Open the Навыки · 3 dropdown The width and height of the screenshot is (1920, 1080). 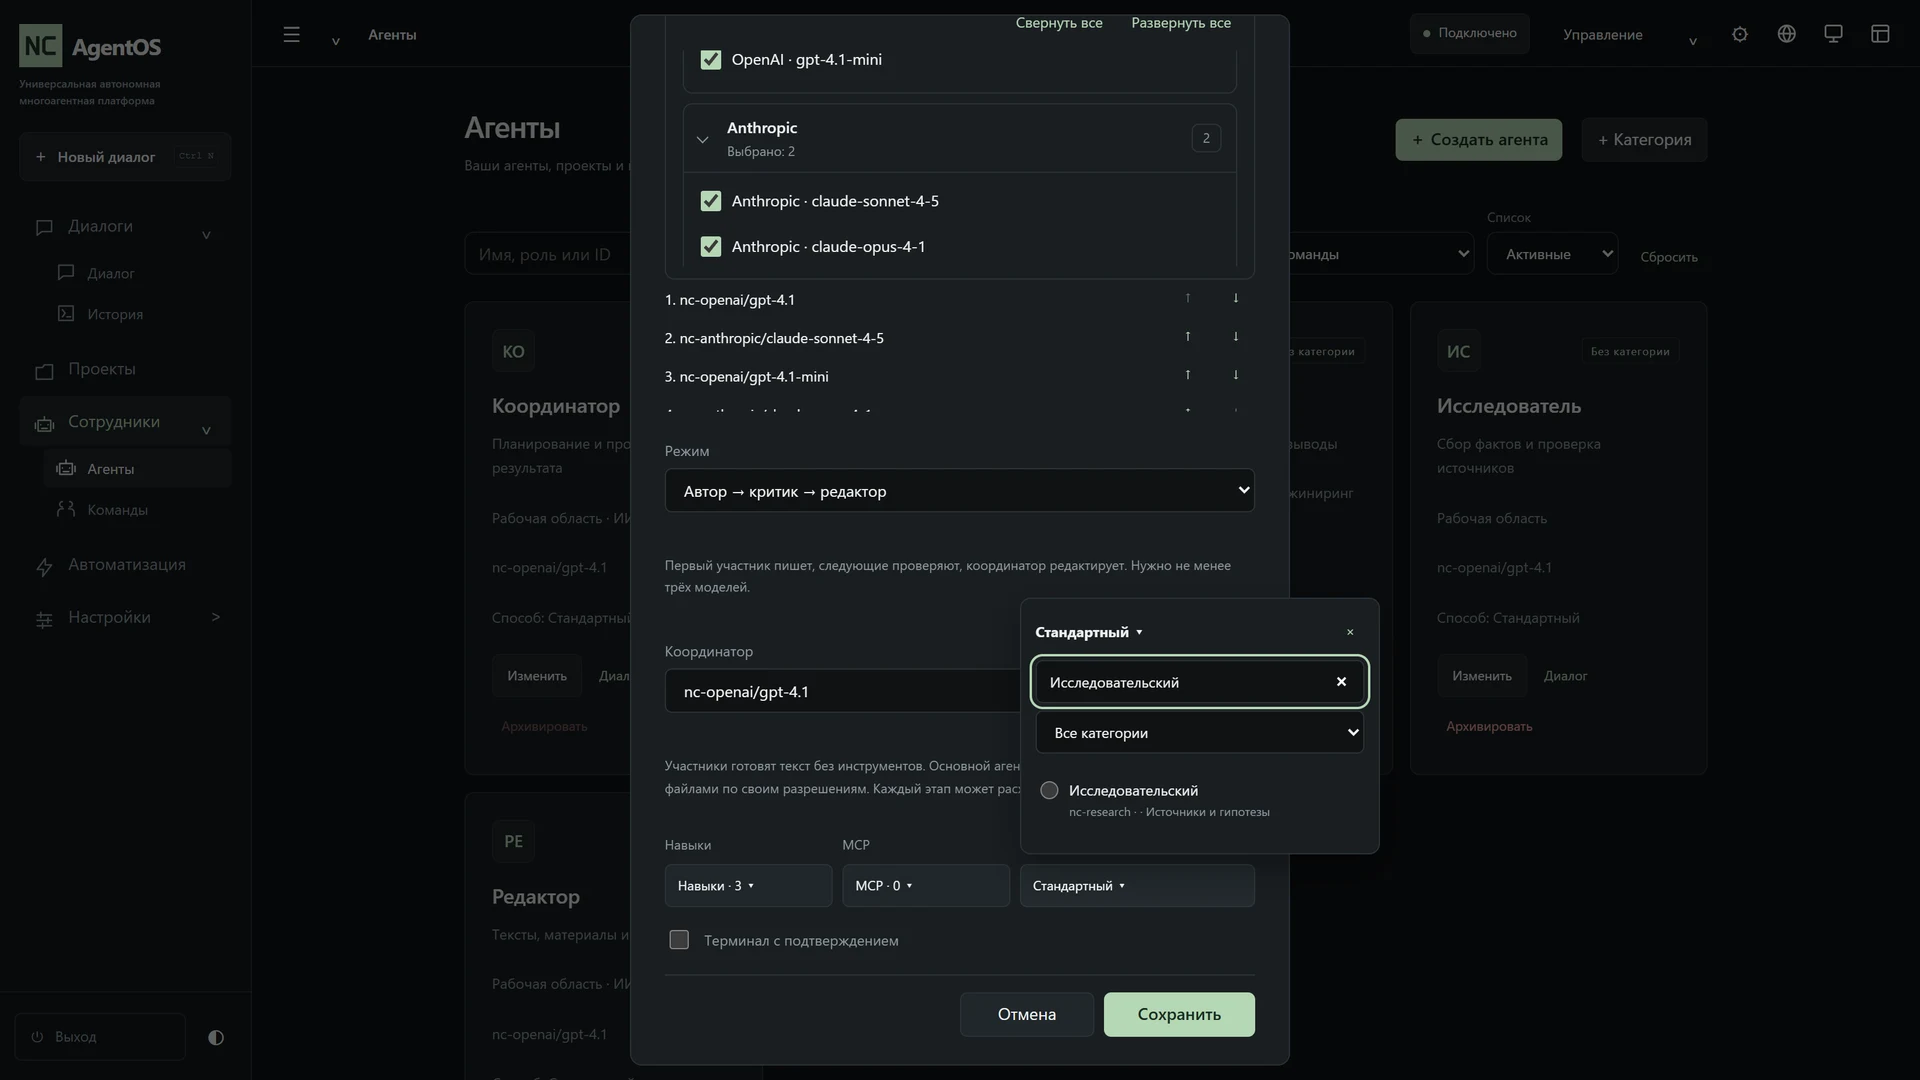tap(748, 886)
